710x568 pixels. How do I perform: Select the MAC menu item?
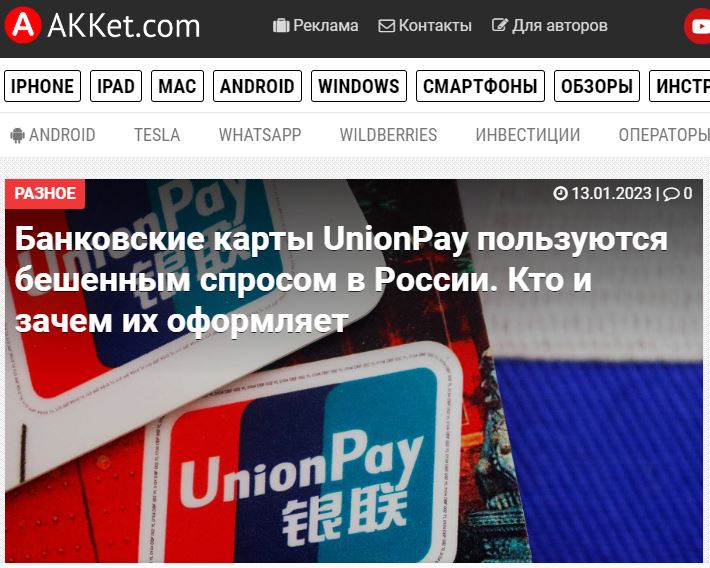pos(178,86)
